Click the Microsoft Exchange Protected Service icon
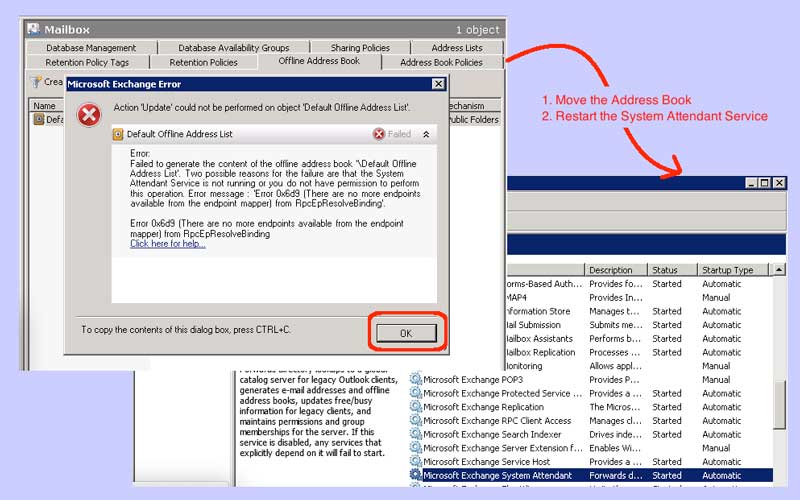Viewport: 800px width, 500px height. (416, 393)
